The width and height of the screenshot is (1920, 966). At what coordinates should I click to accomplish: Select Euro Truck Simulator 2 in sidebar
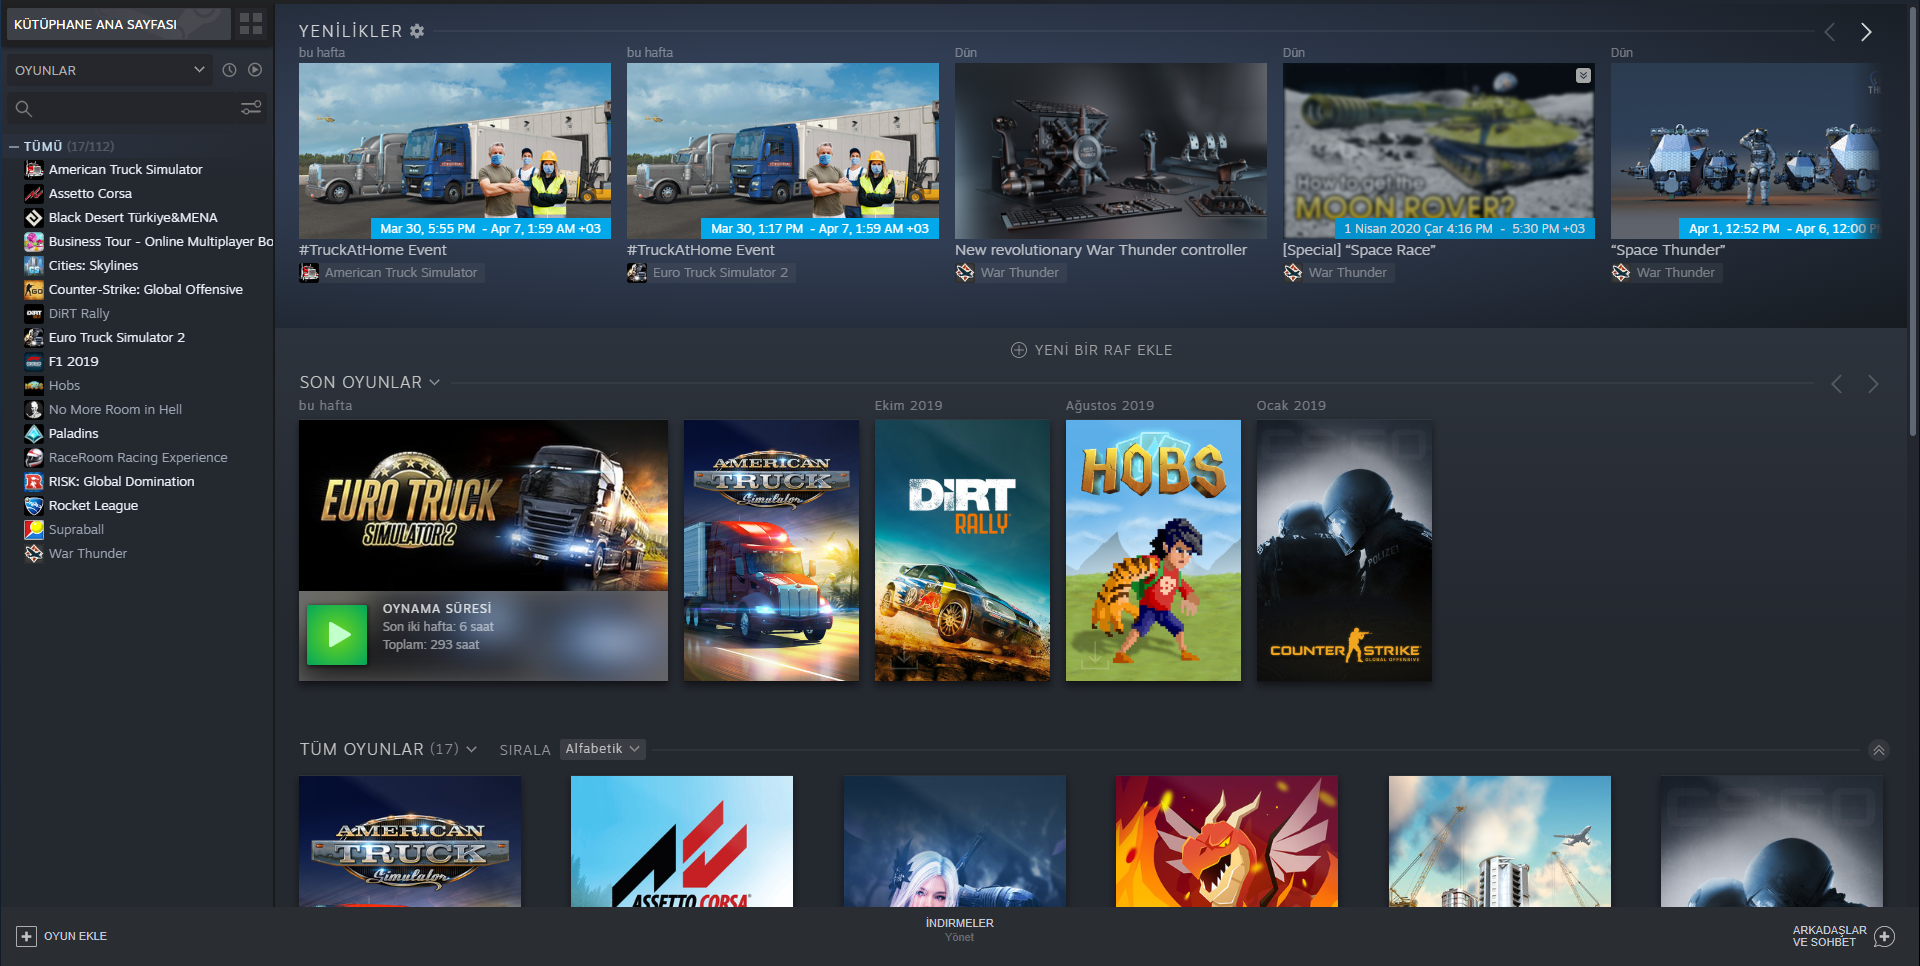[117, 337]
